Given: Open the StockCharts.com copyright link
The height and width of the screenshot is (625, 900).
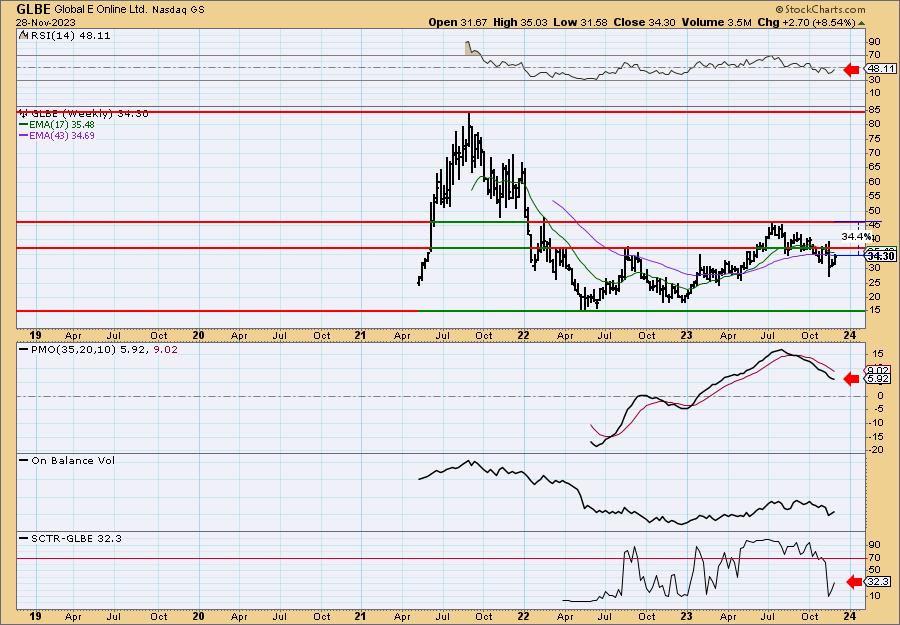Looking at the screenshot, I should click(x=820, y=9).
